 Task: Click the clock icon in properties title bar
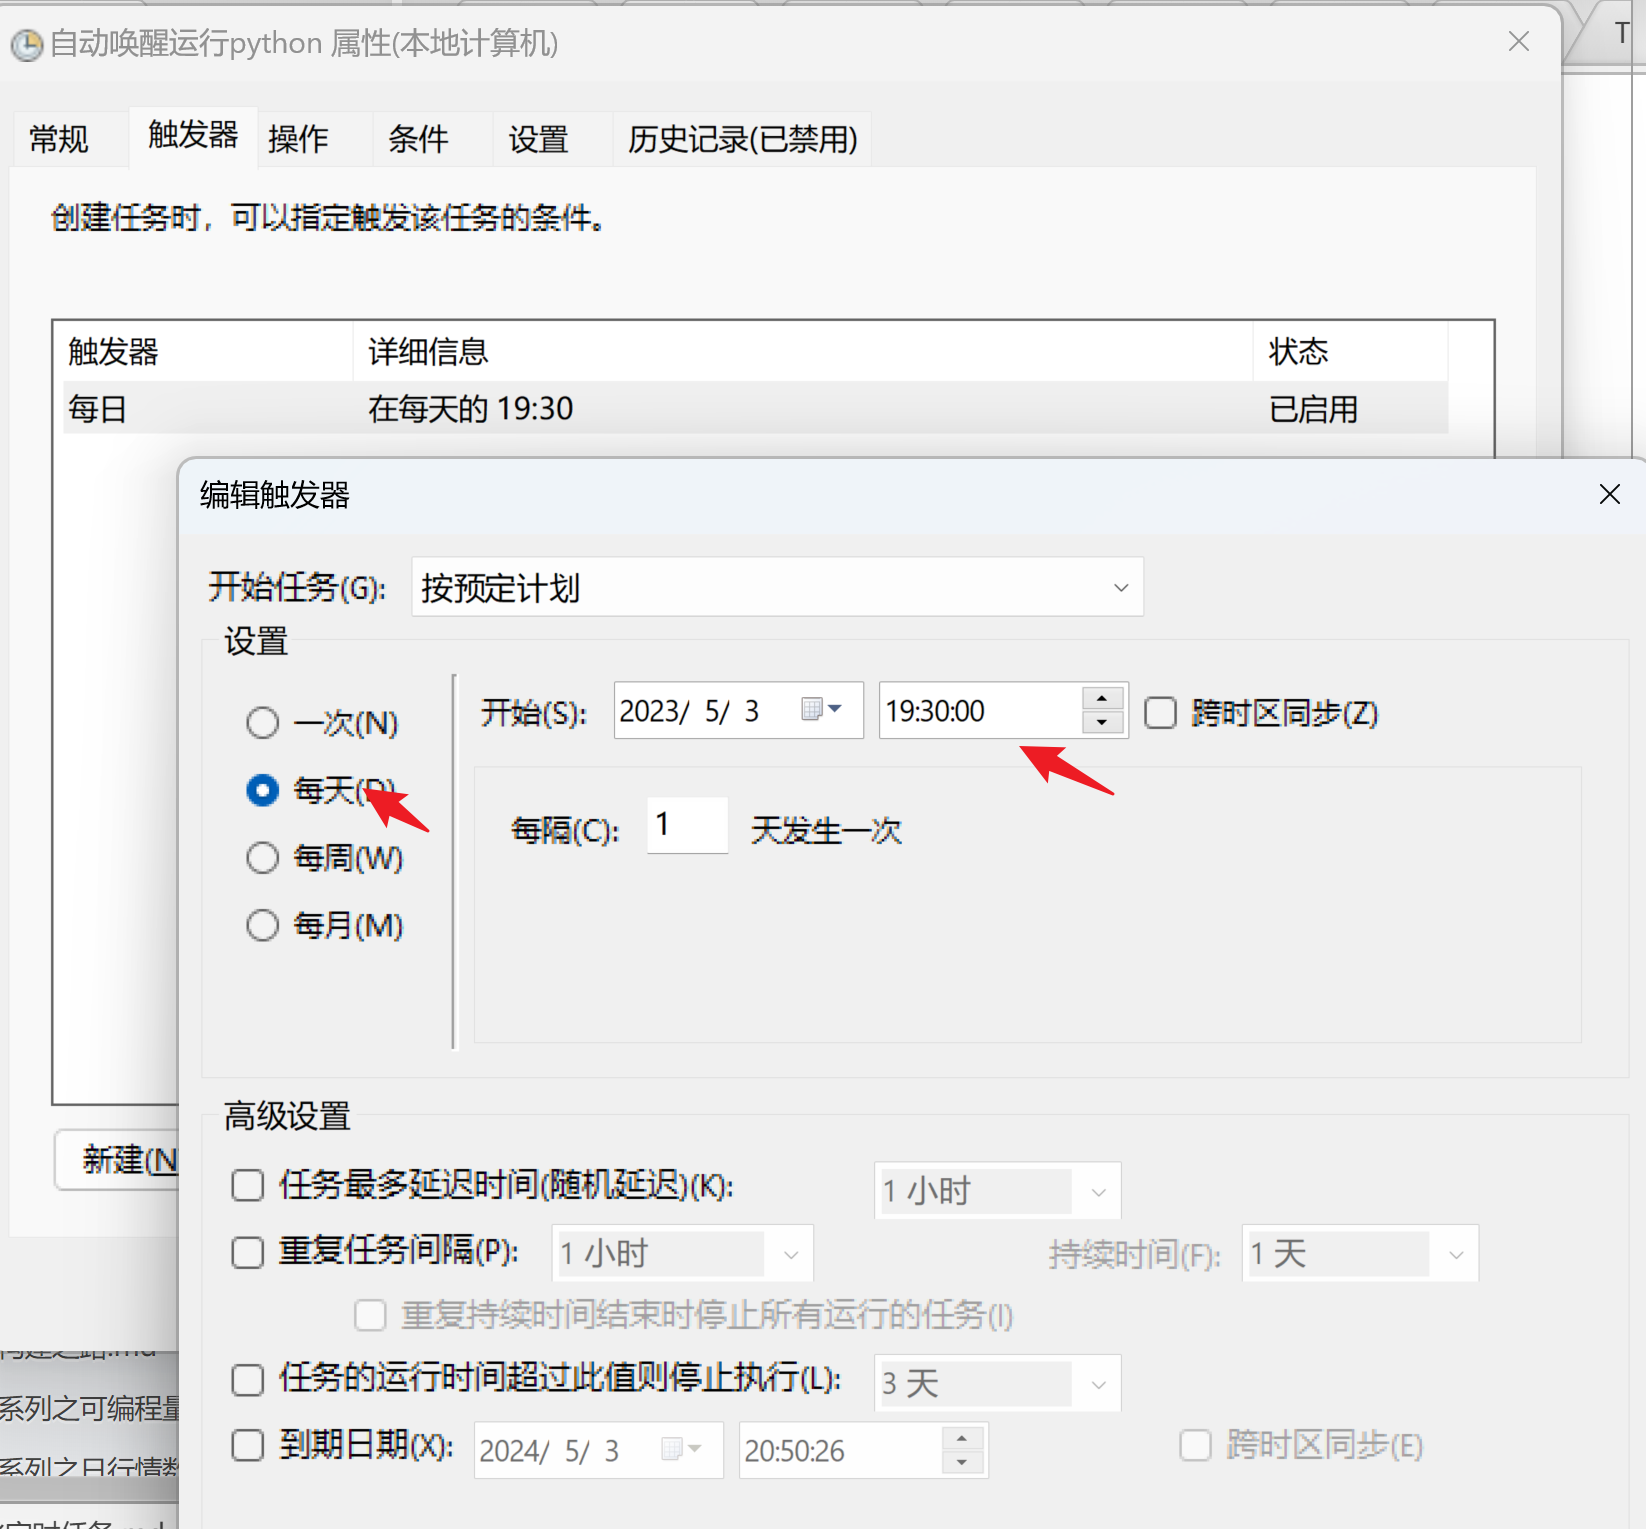click(x=26, y=44)
